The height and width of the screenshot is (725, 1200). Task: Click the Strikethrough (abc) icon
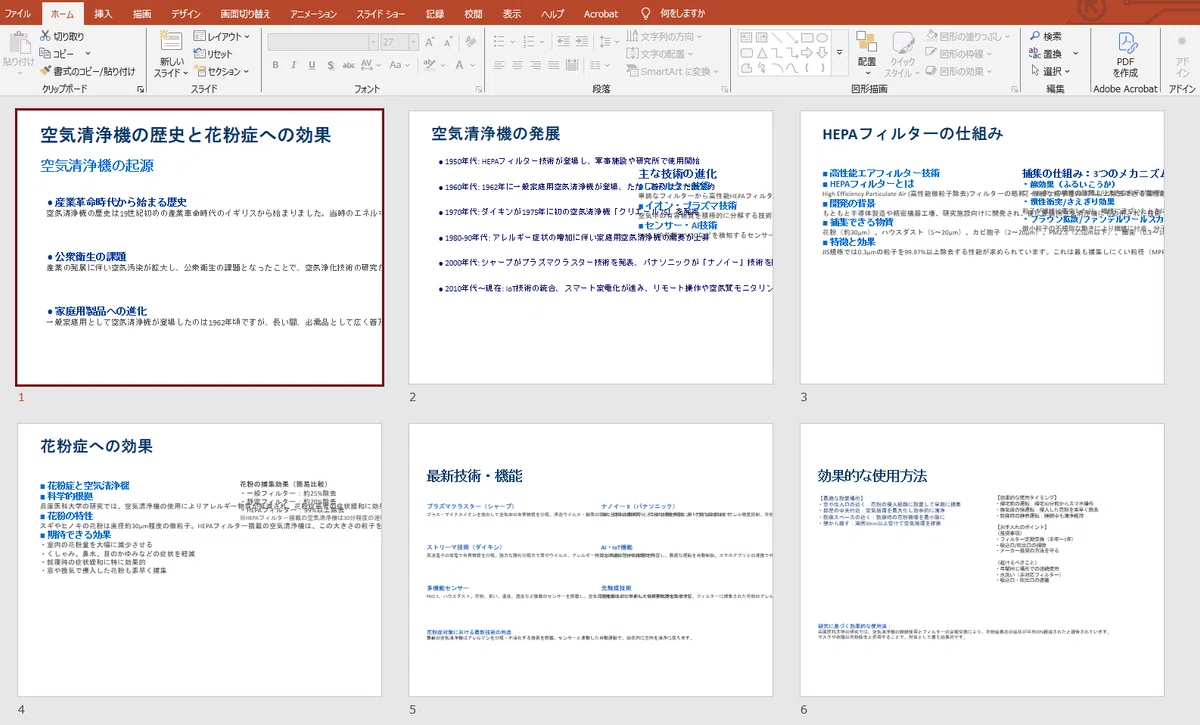[349, 65]
